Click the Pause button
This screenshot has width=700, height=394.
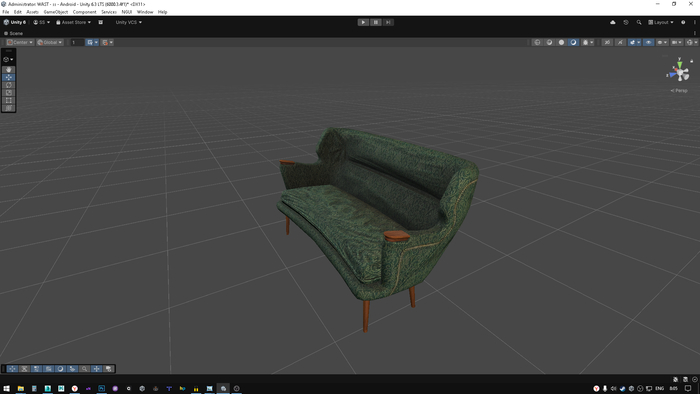click(x=375, y=22)
